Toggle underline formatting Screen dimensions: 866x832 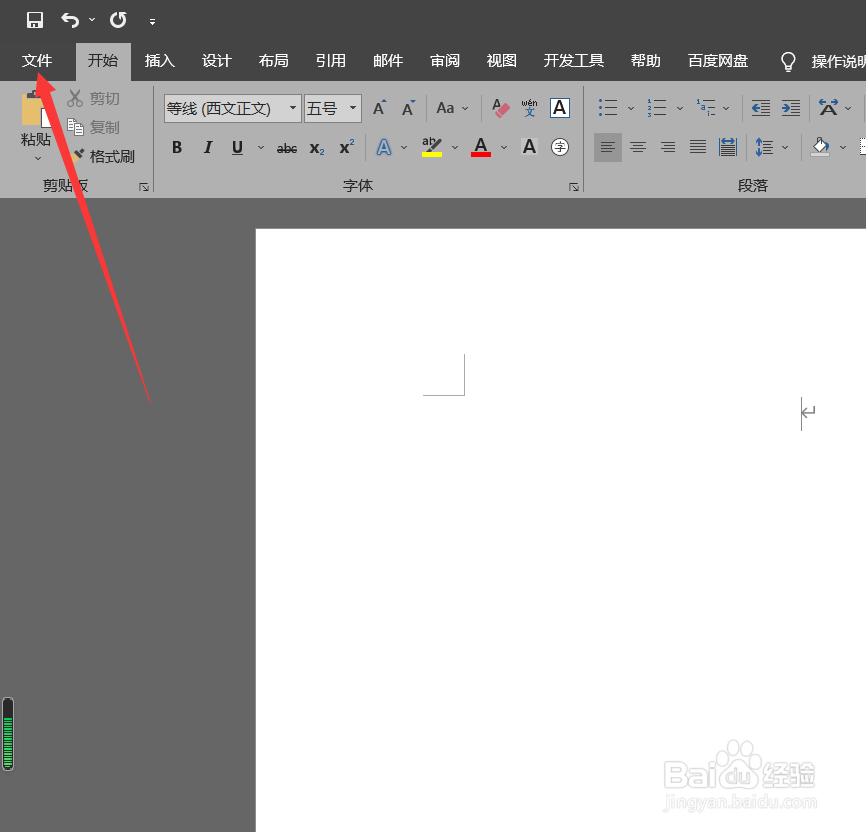click(x=237, y=148)
